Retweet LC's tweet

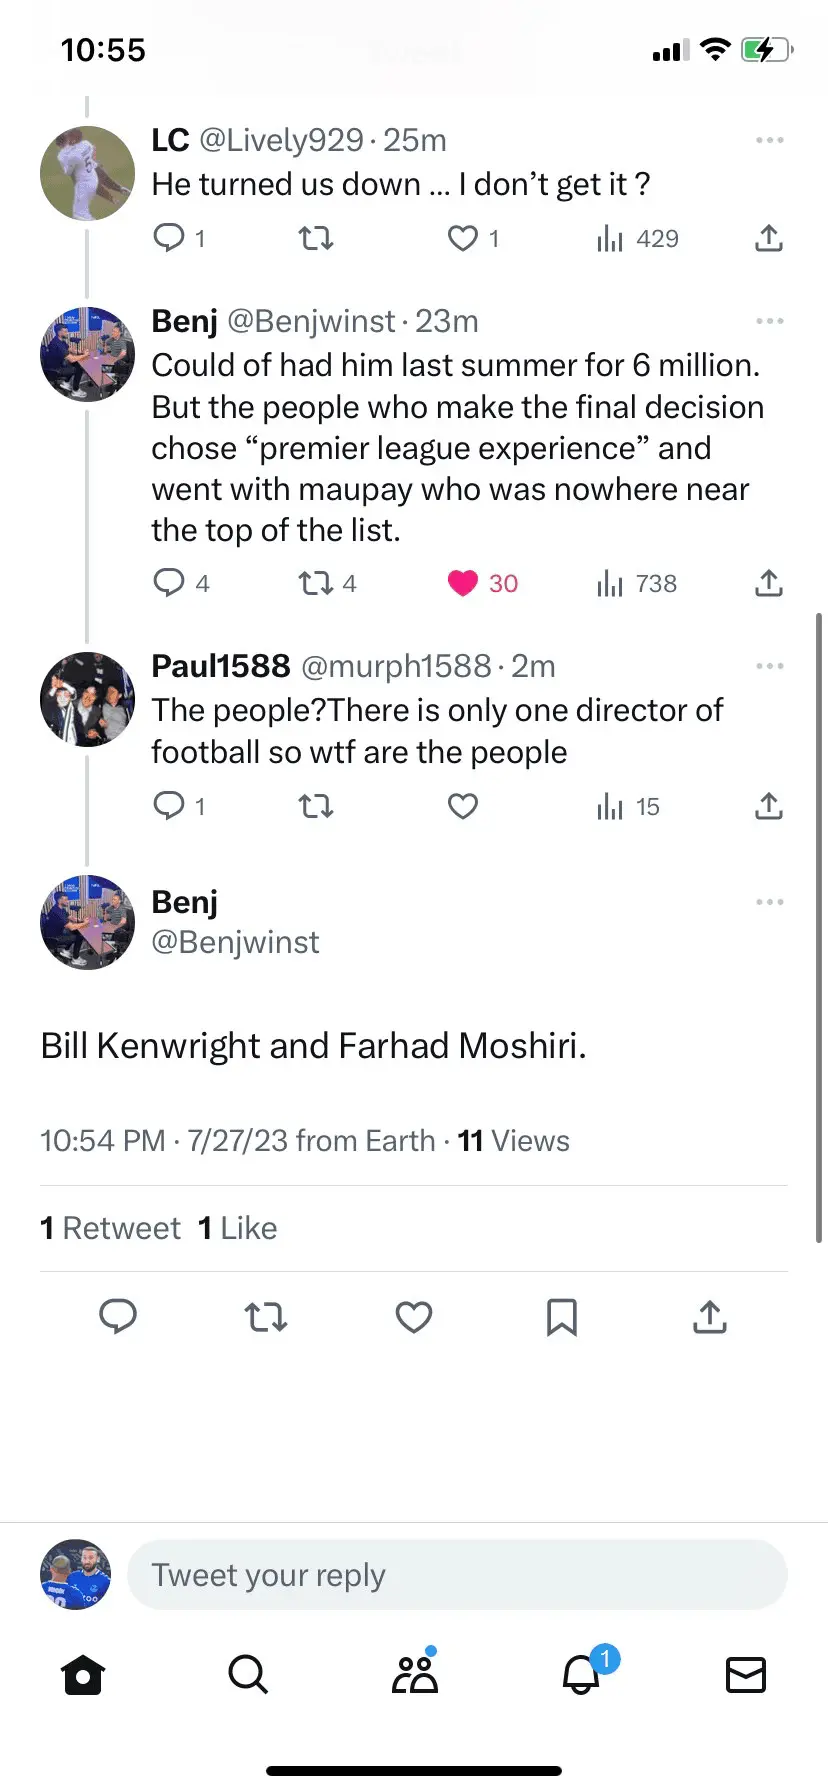(316, 238)
